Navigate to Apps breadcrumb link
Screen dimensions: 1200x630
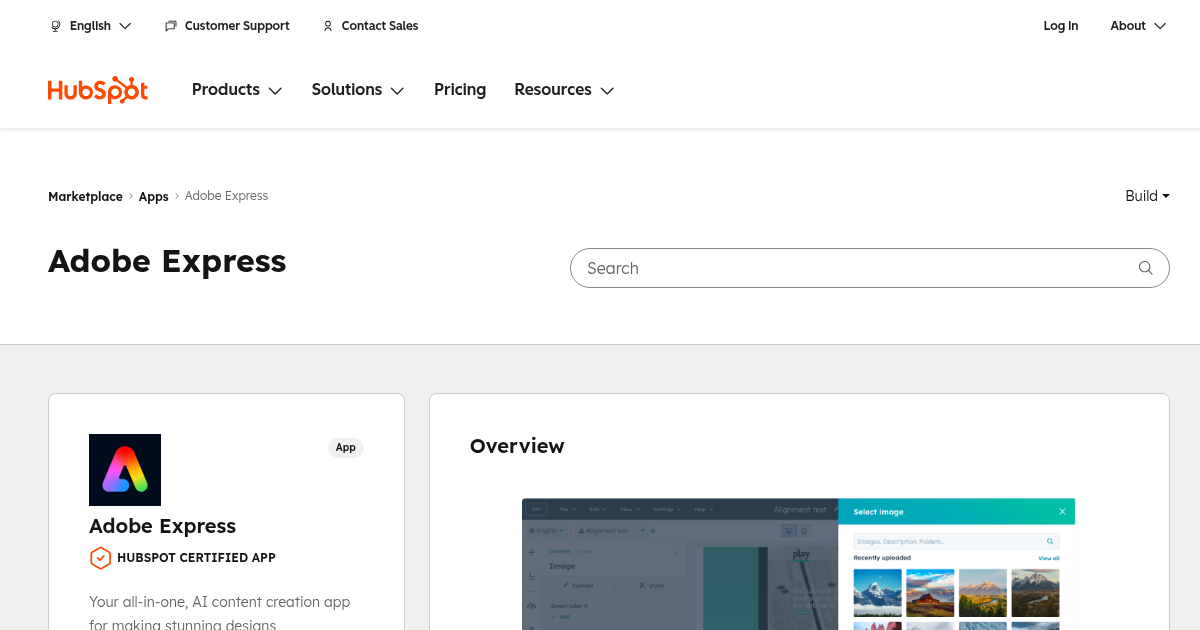tap(153, 197)
